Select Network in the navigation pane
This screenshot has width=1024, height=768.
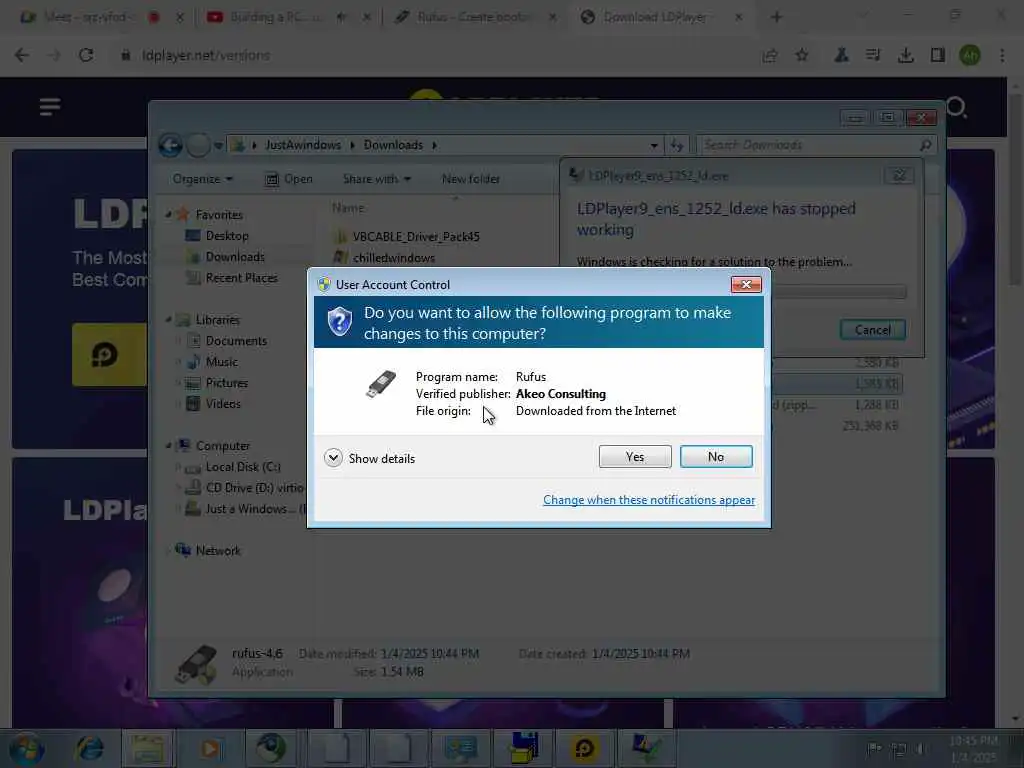218,551
